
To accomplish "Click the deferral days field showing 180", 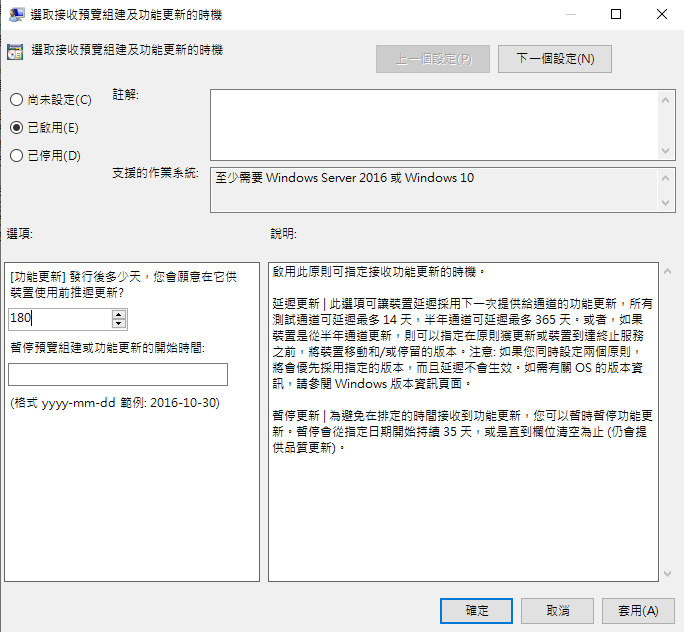I will click(58, 319).
